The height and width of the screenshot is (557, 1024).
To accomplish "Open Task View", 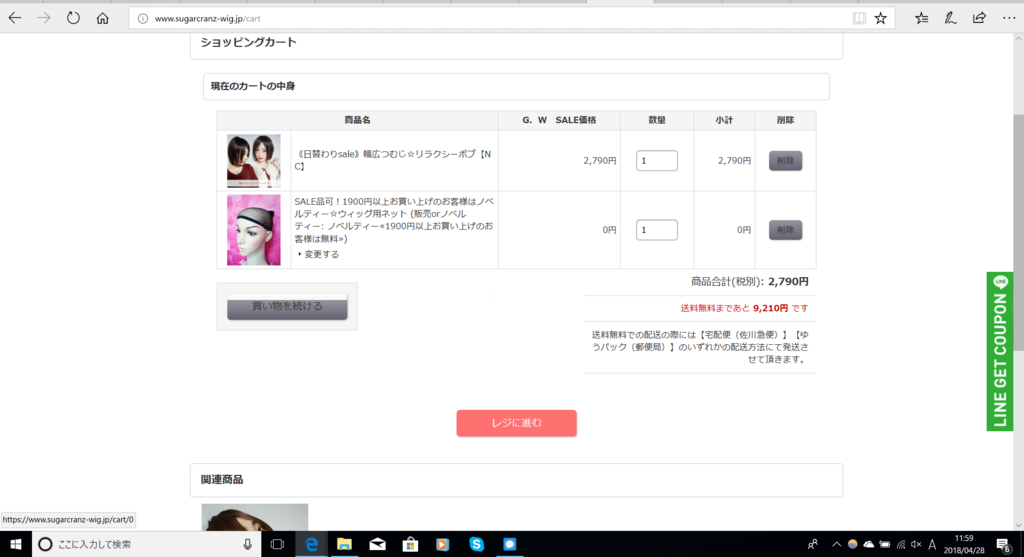I will point(278,544).
